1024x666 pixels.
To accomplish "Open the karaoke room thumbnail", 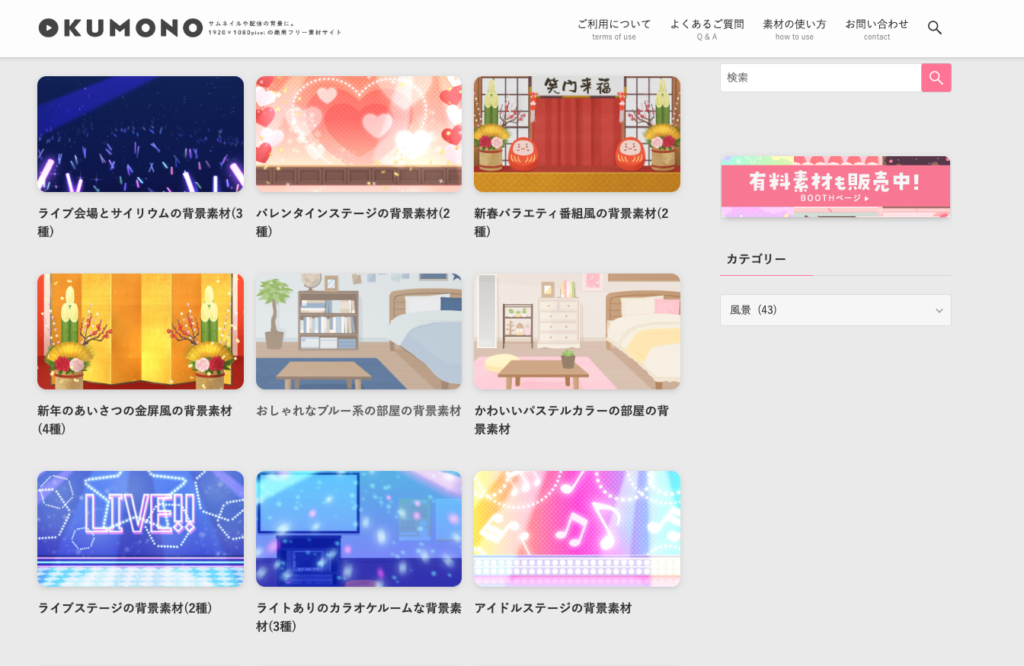I will click(359, 529).
